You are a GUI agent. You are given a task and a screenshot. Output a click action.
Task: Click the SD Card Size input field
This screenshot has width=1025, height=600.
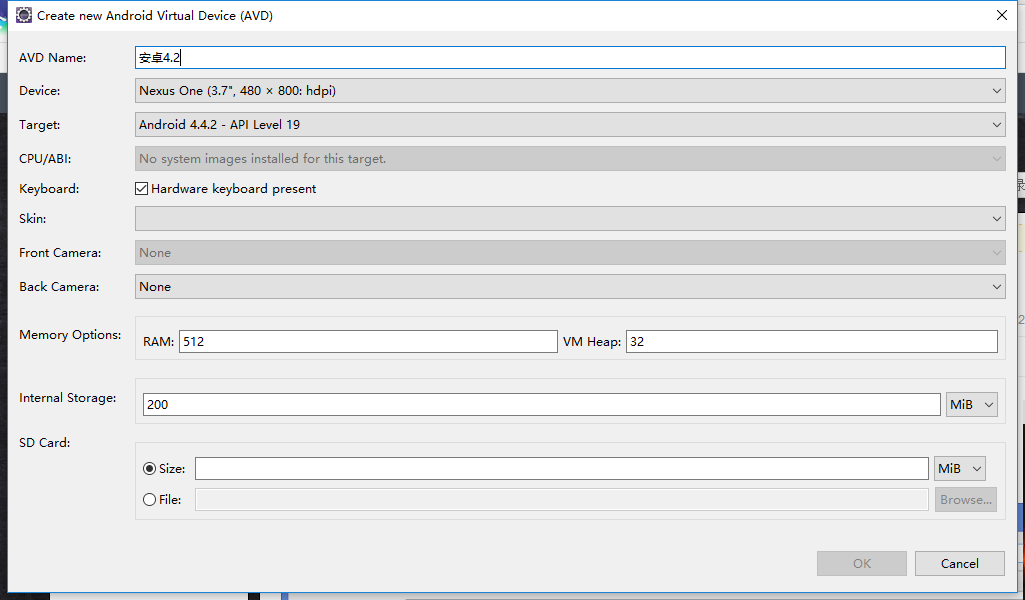pos(562,469)
